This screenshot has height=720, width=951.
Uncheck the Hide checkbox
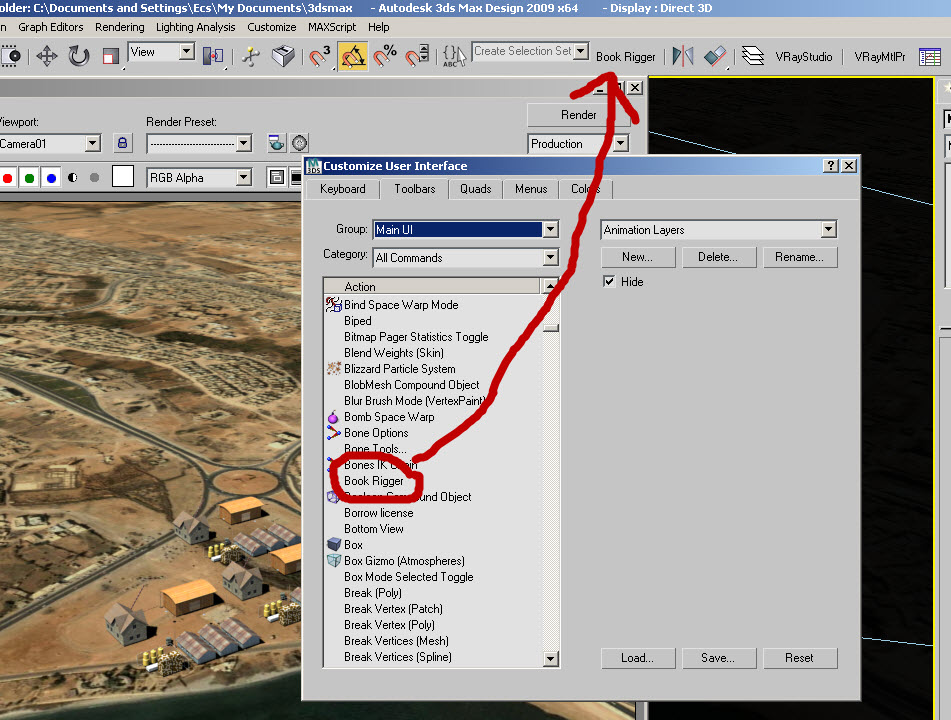609,281
